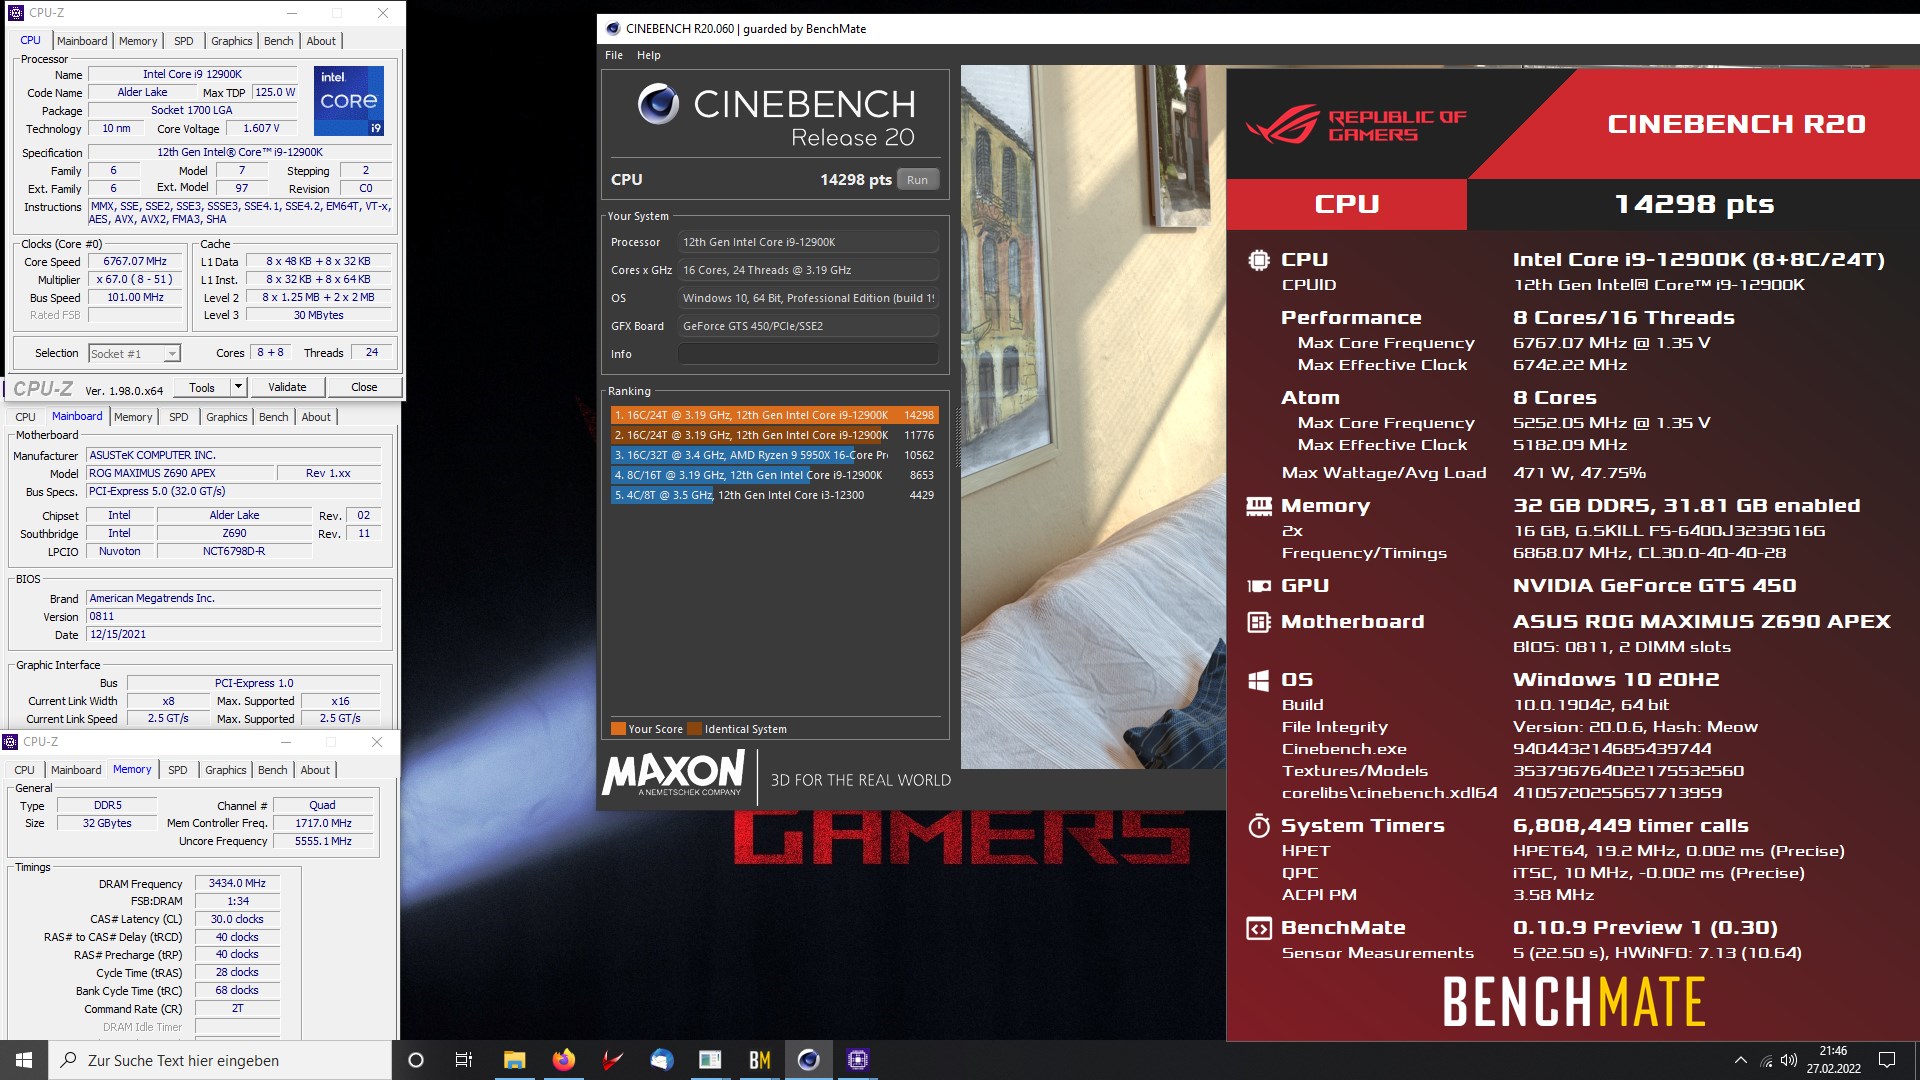Click the red ASUS ROG taskbar icon
Screen dimensions: 1920x1080
pos(613,1060)
